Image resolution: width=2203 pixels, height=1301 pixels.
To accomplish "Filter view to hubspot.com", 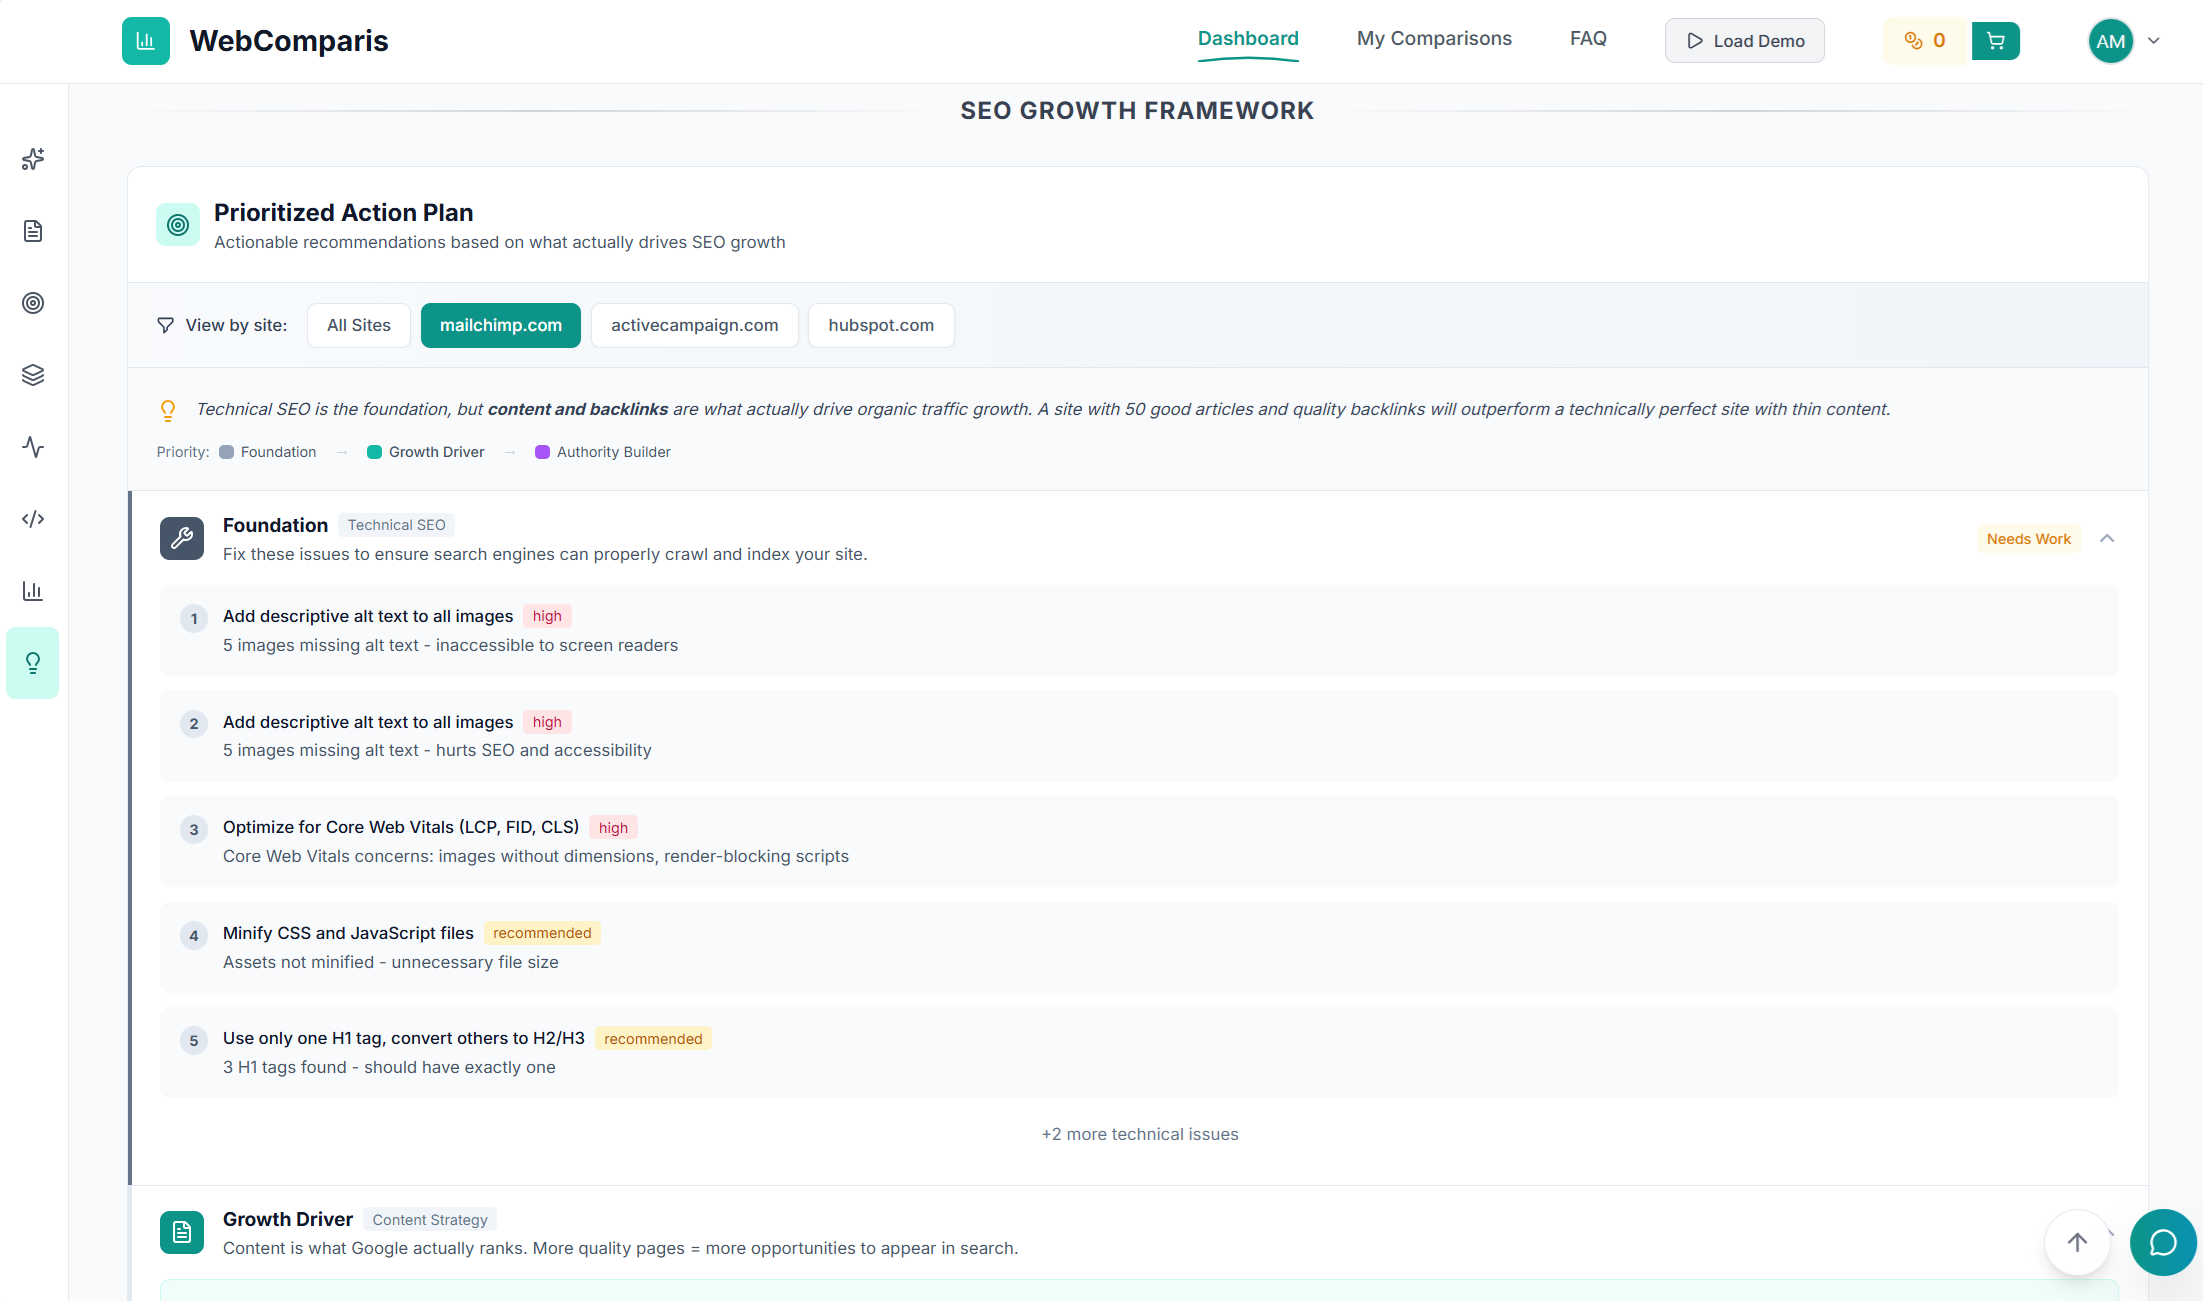I will 880,325.
